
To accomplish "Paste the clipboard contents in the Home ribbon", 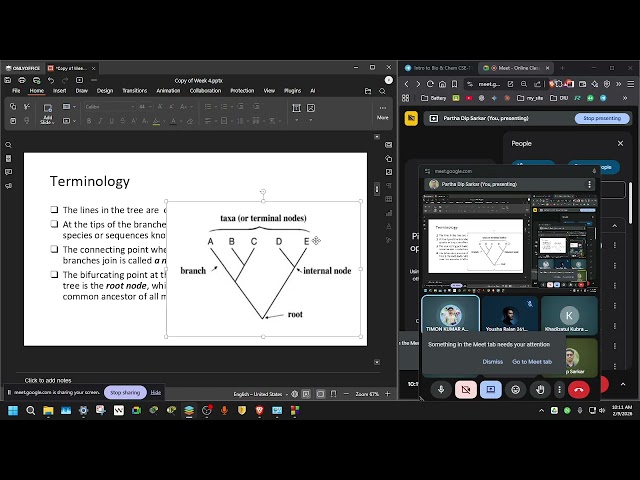I will (13, 121).
